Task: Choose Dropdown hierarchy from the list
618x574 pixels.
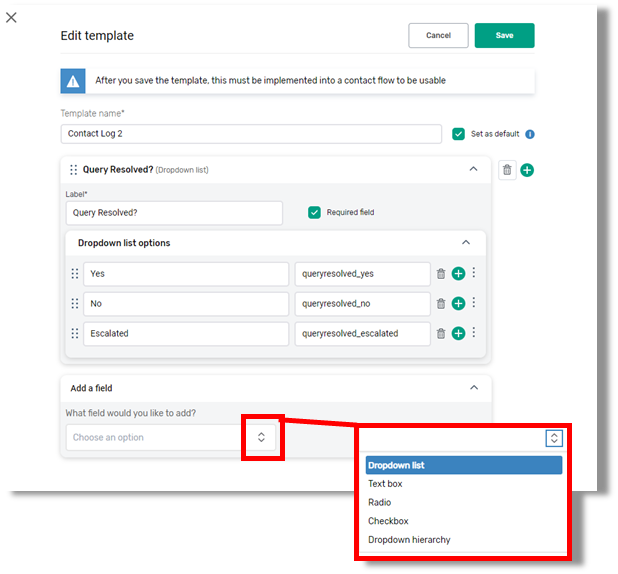Action: 409,540
